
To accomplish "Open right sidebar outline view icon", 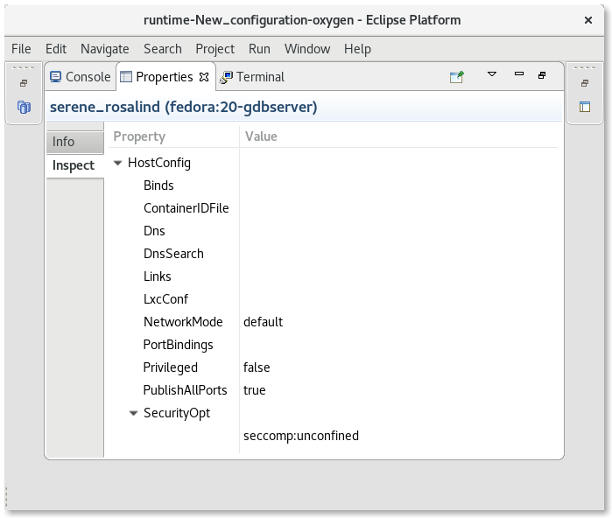I will click(585, 107).
